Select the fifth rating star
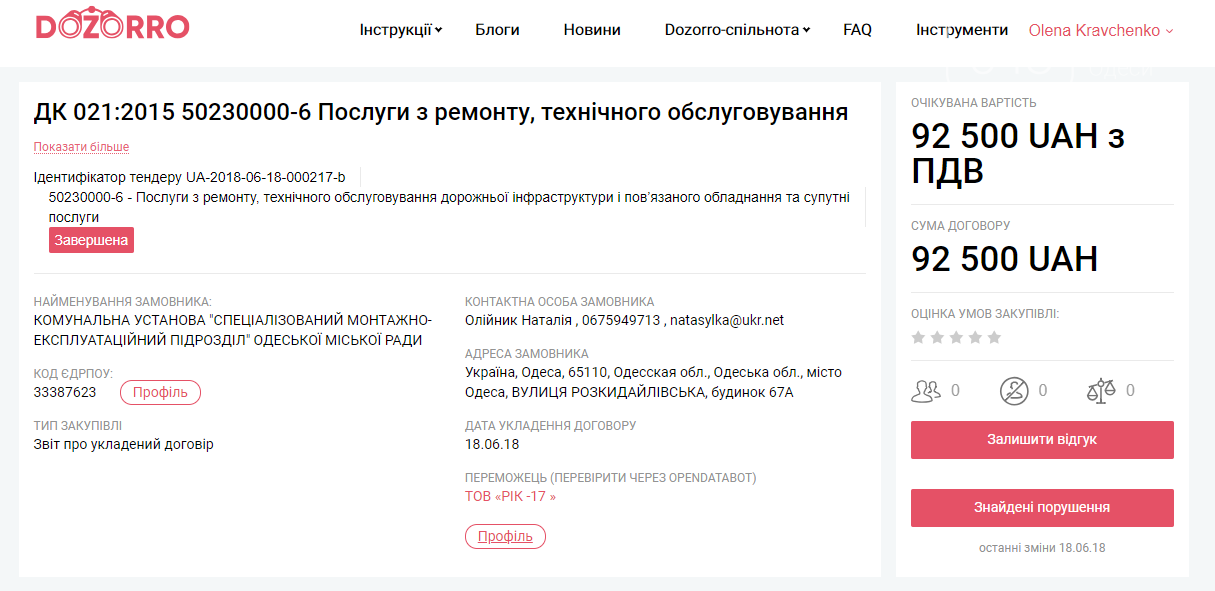 click(994, 338)
